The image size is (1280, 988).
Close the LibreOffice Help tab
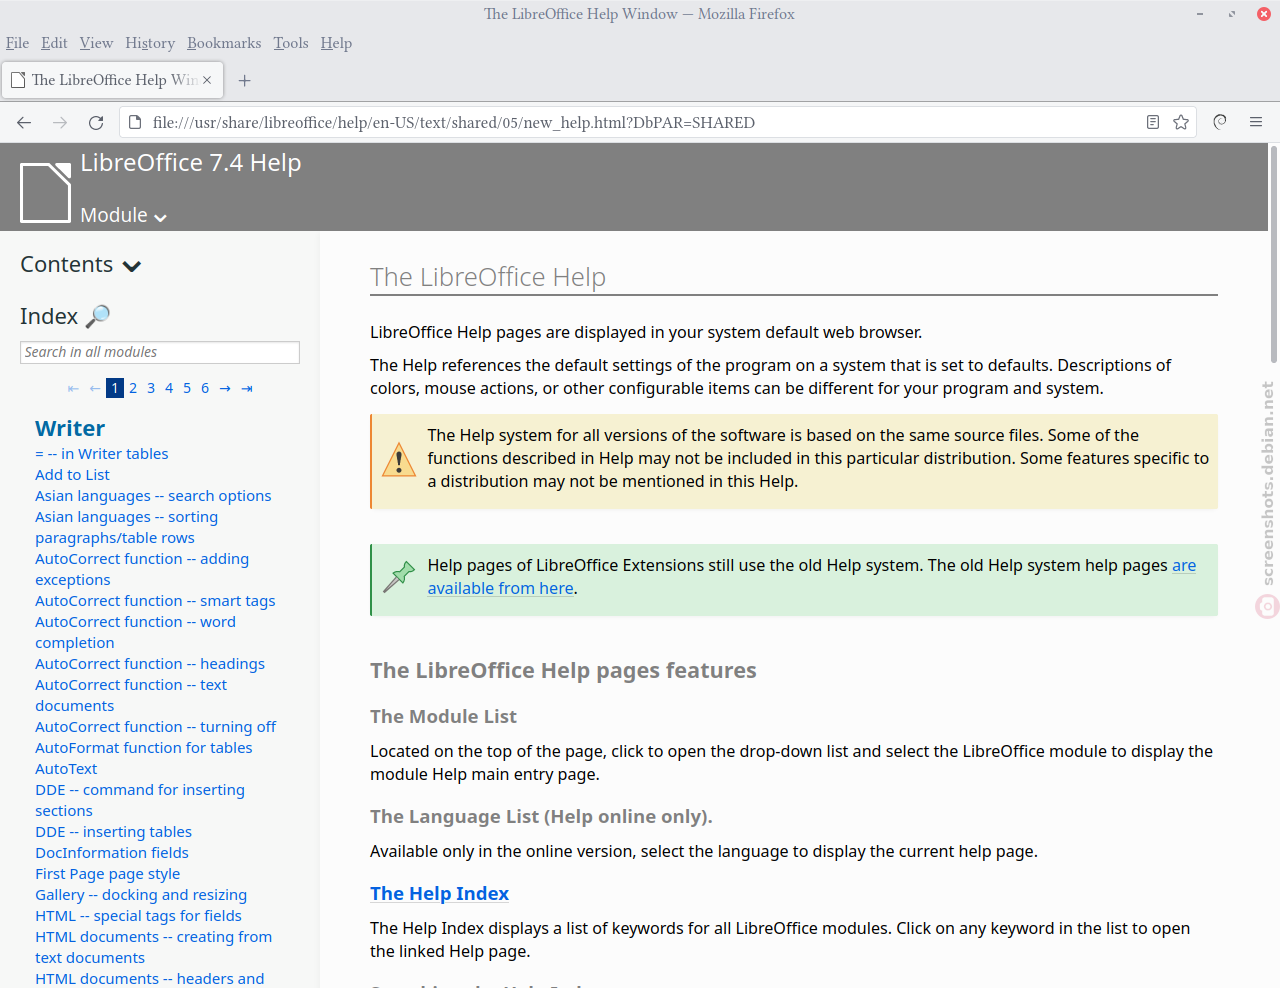click(207, 80)
